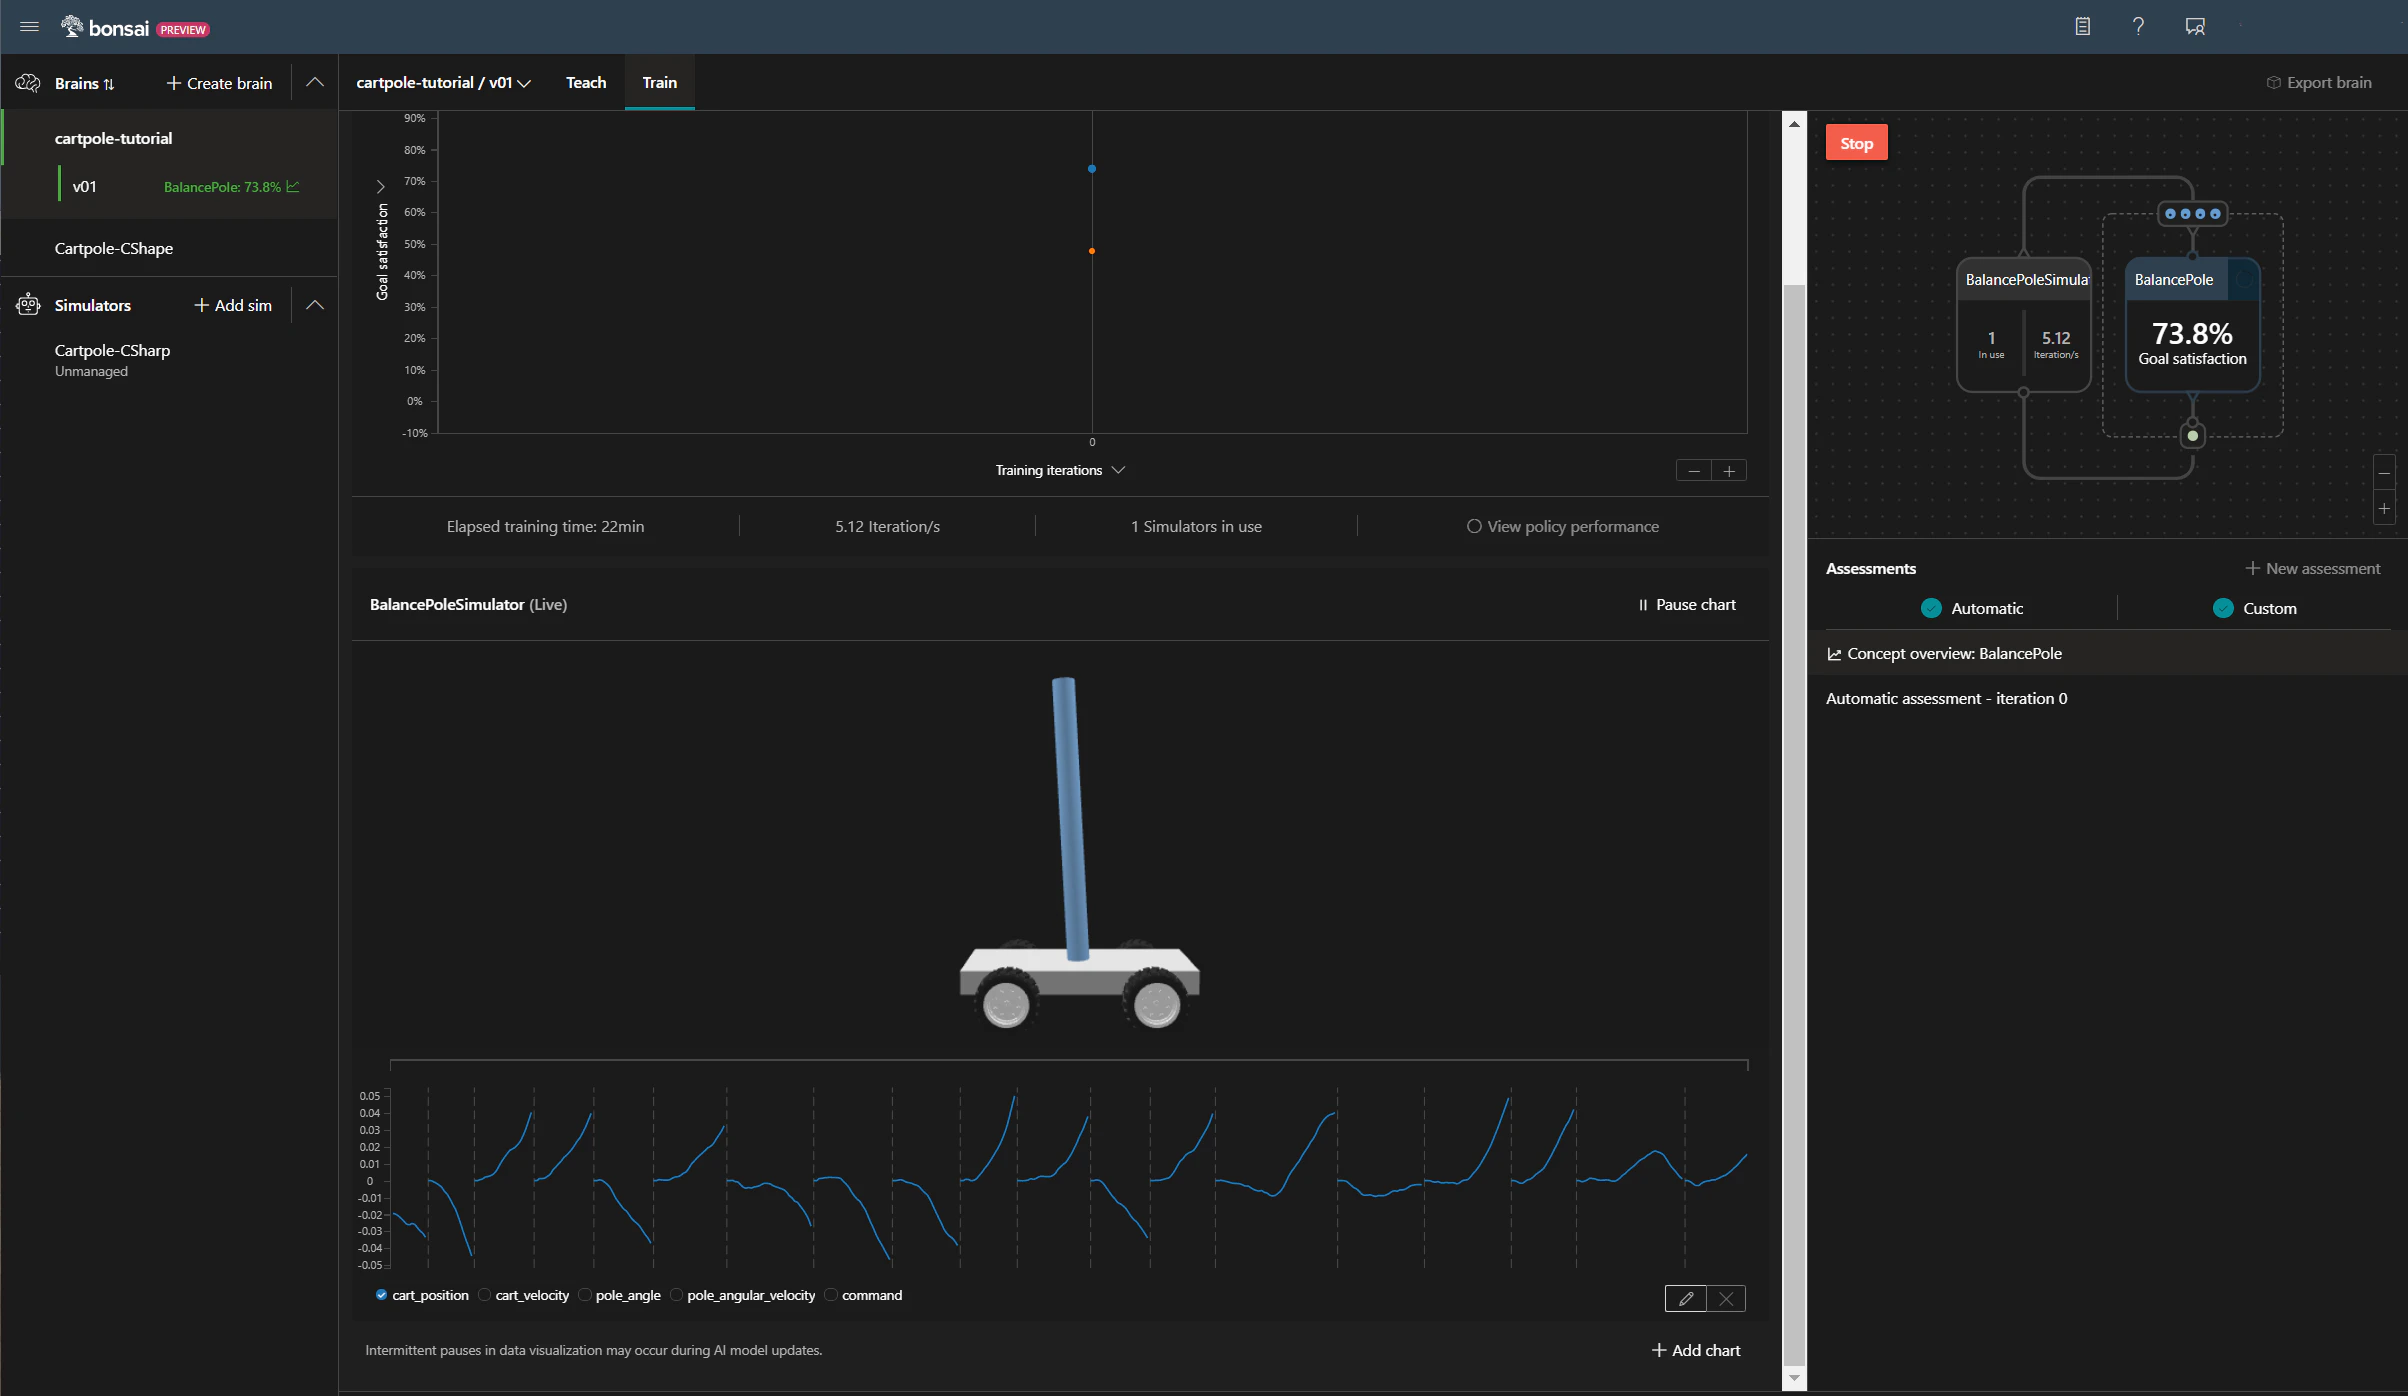The height and width of the screenshot is (1396, 2408).
Task: Open the documentation notes icon in header
Action: pyautogui.click(x=2082, y=27)
